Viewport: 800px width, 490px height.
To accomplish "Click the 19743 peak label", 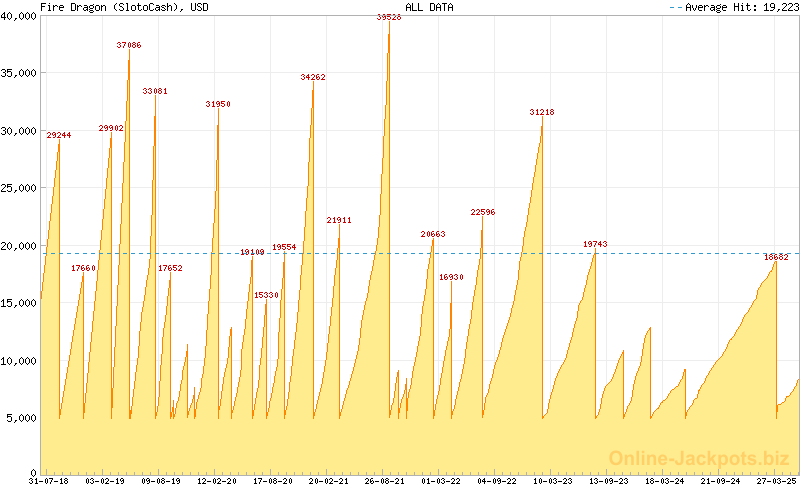I will pos(595,244).
